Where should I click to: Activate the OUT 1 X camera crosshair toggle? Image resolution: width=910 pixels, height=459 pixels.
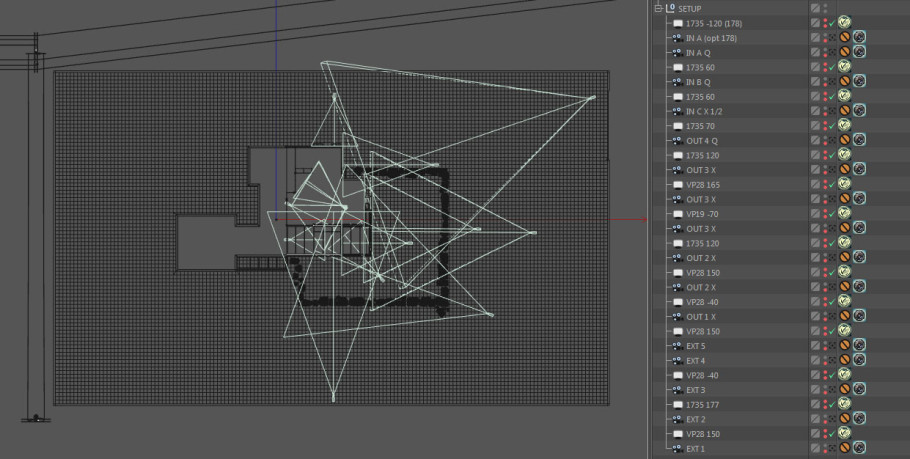tap(832, 316)
